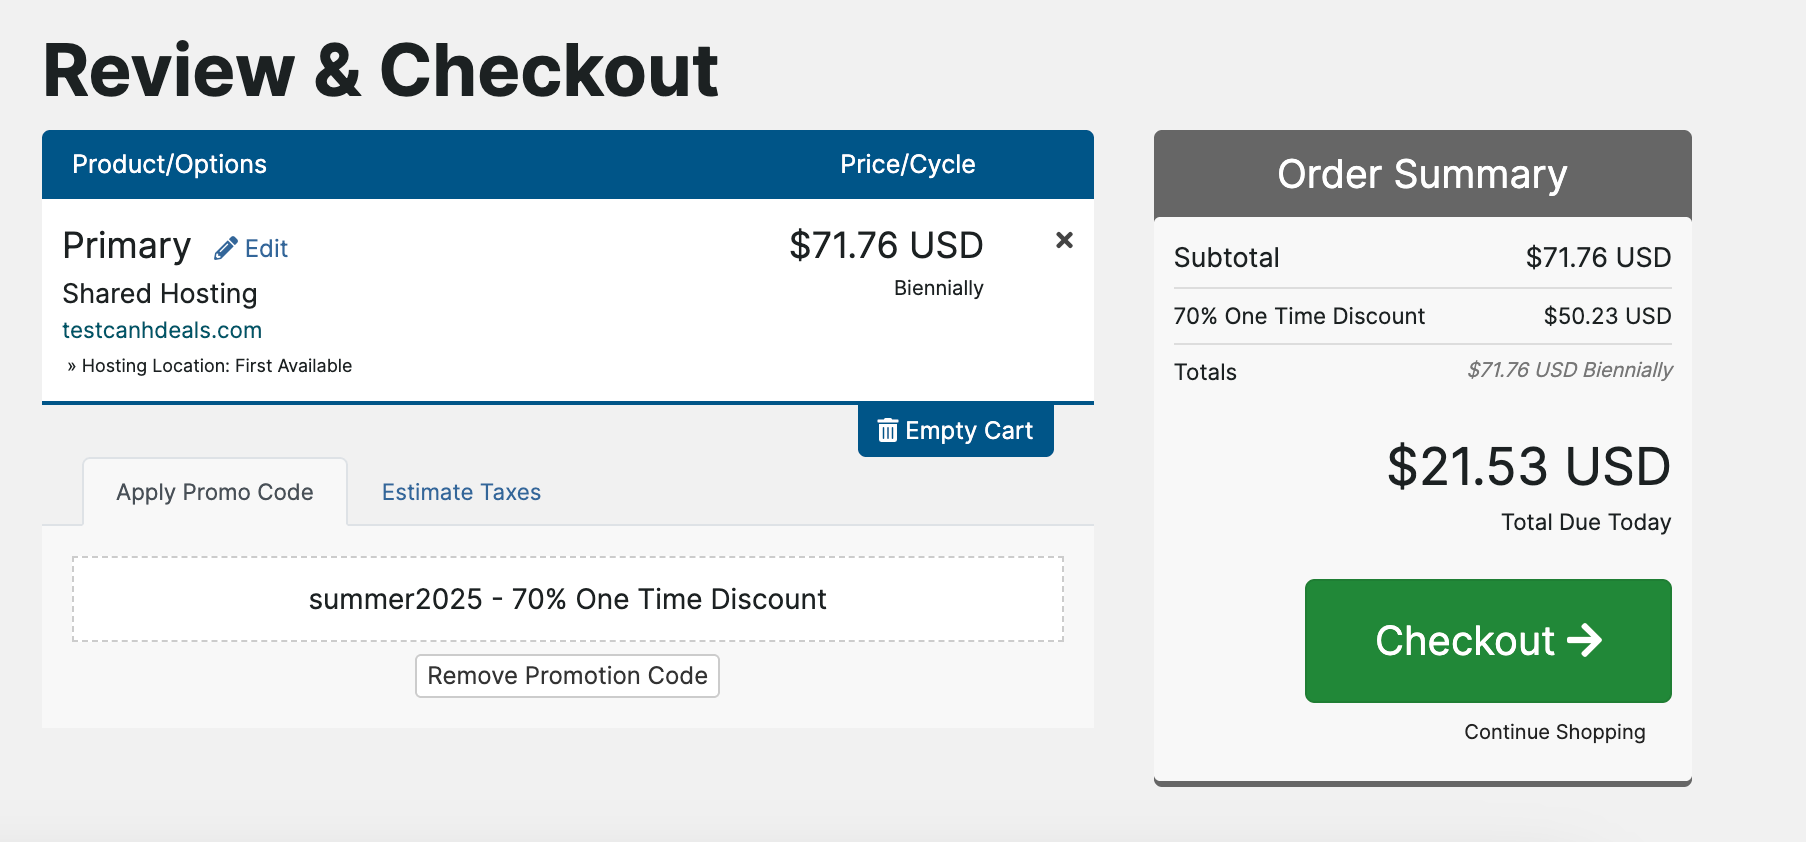Click the summer2025 promo code box
This screenshot has width=1806, height=842.
pos(567,599)
